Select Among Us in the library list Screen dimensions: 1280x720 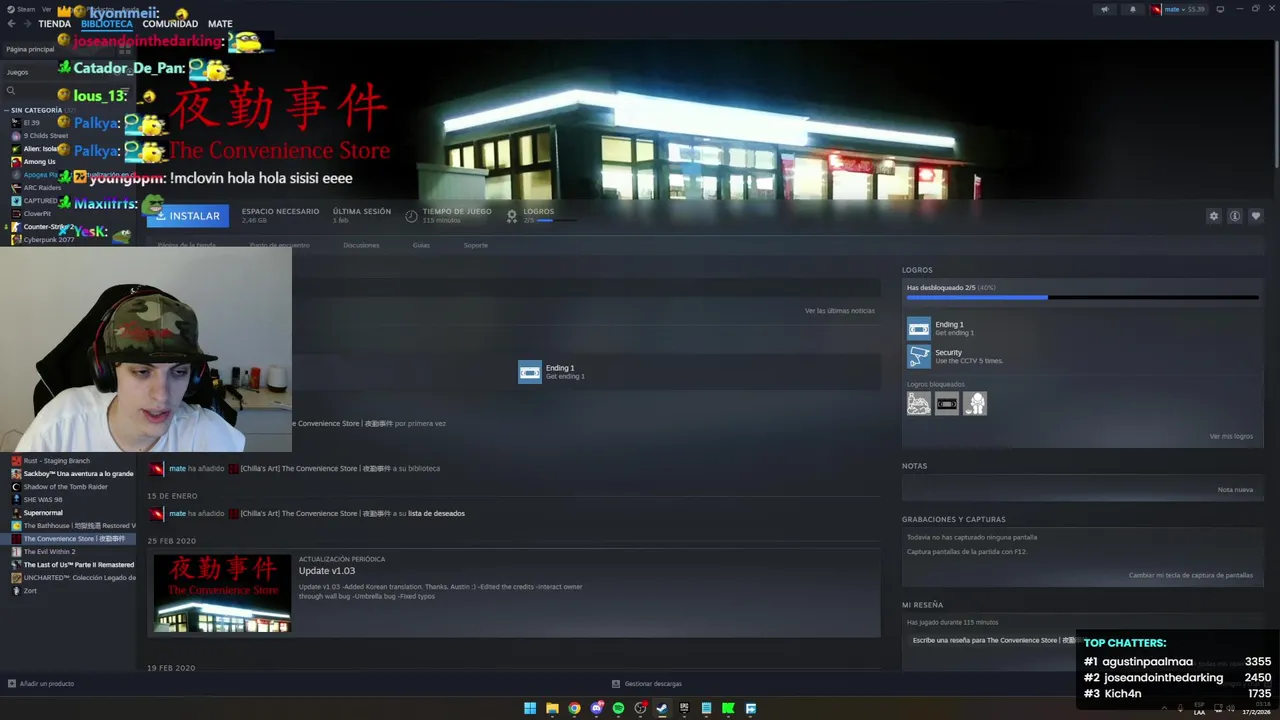[39, 162]
